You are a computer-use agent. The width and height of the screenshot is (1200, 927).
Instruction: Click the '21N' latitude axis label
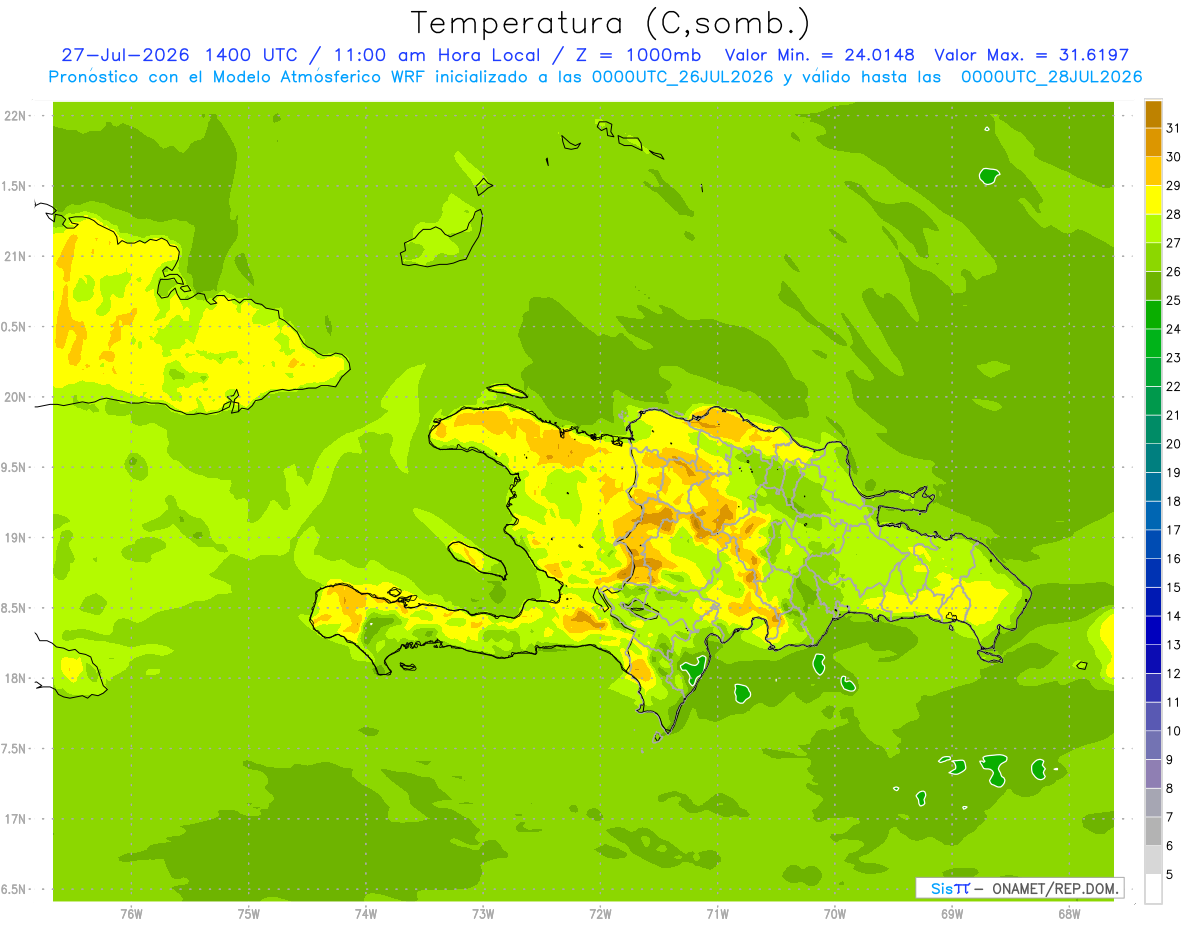[17, 257]
